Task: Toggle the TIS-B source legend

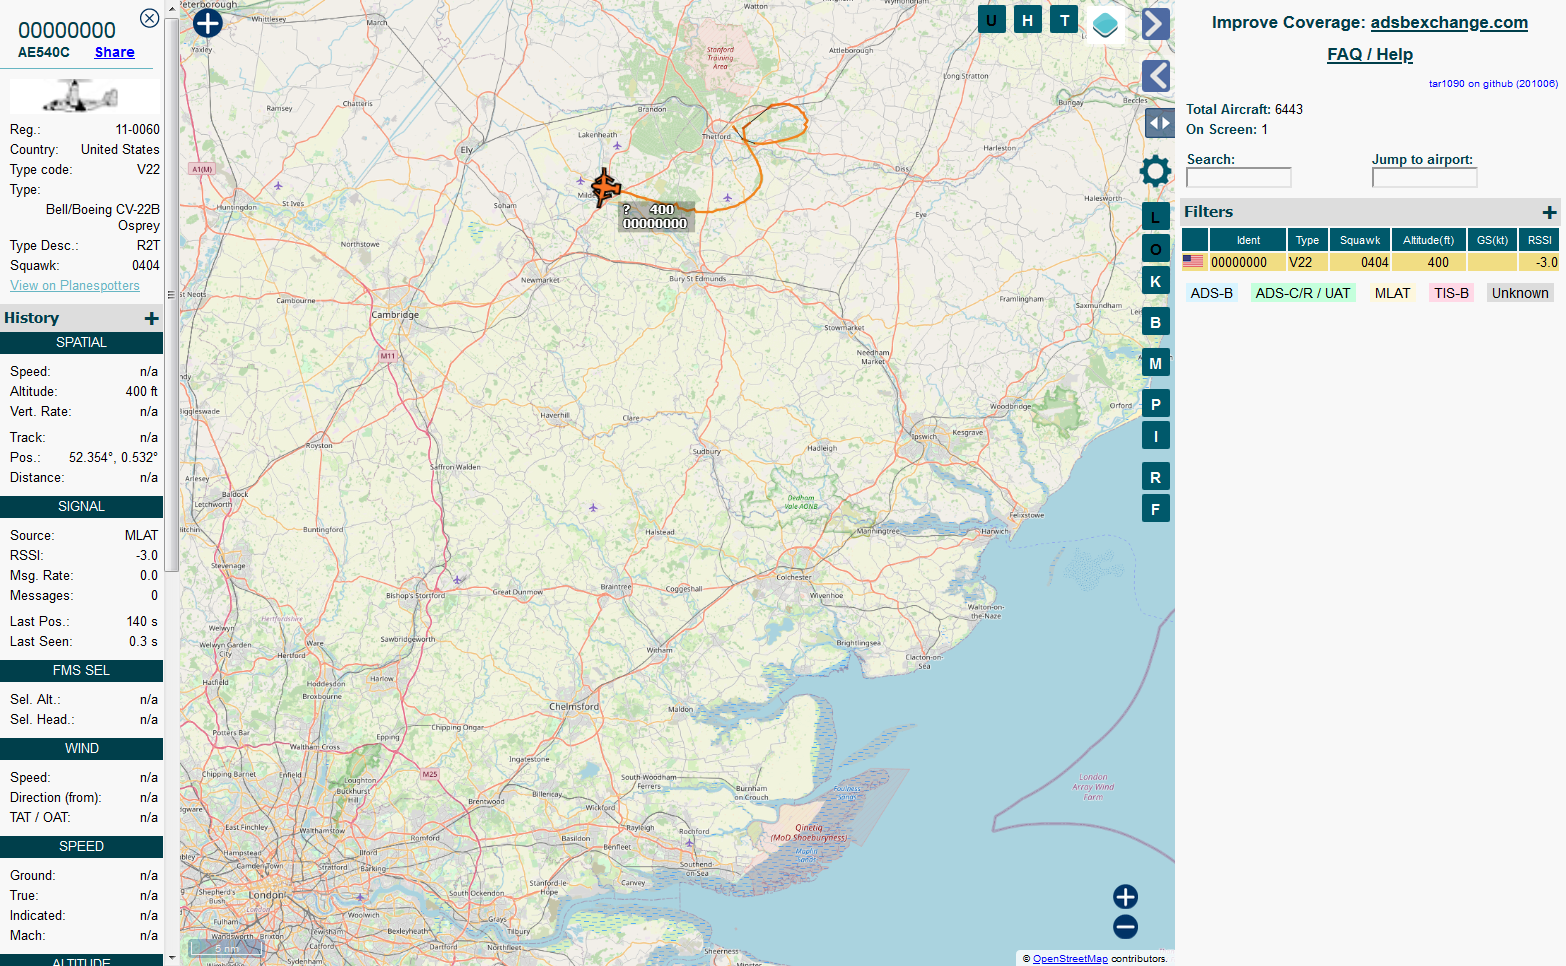Action: point(1451,293)
